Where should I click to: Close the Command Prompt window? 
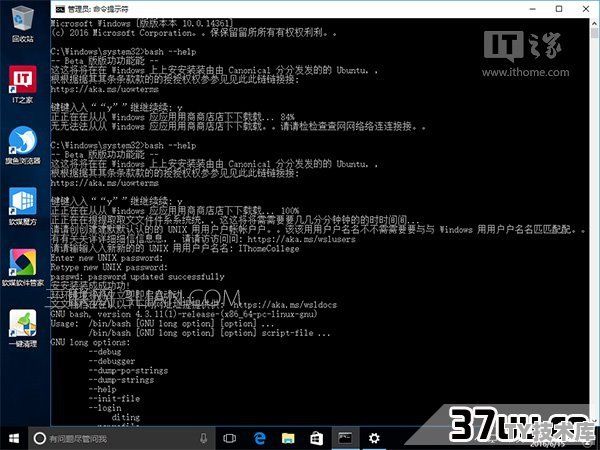pos(586,9)
